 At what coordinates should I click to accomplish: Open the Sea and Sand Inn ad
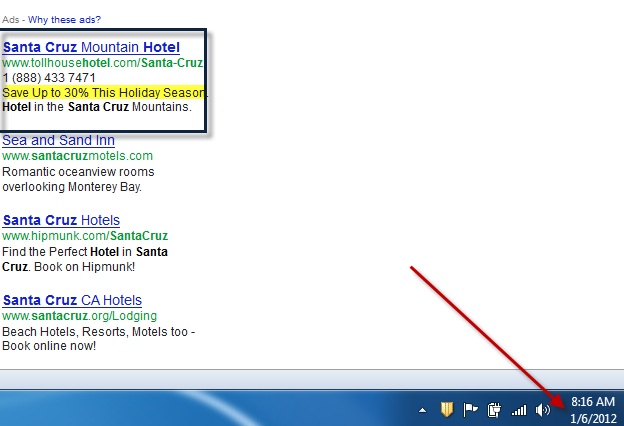(x=58, y=140)
